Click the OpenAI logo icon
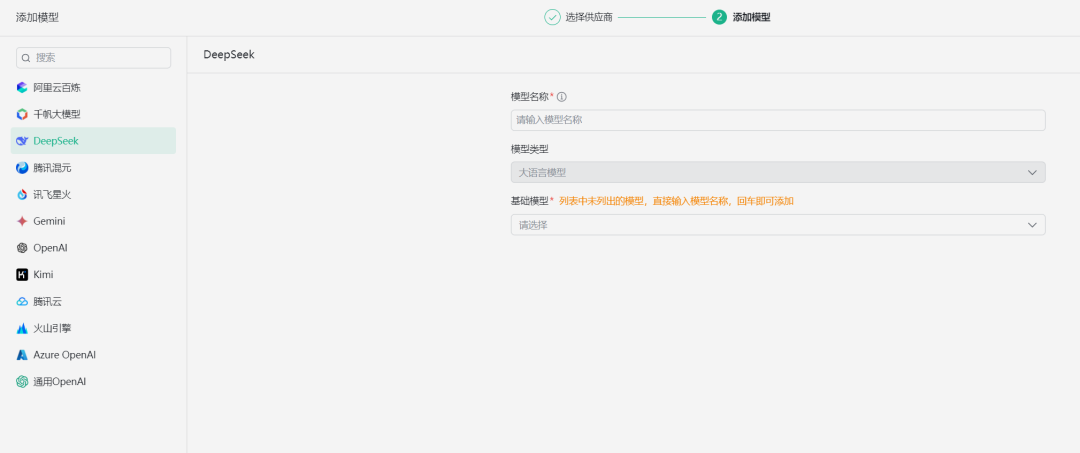Viewport: 1080px width, 453px height. pos(22,248)
